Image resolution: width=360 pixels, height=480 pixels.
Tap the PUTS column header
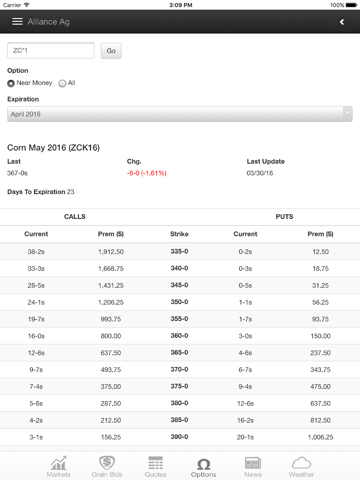[284, 217]
